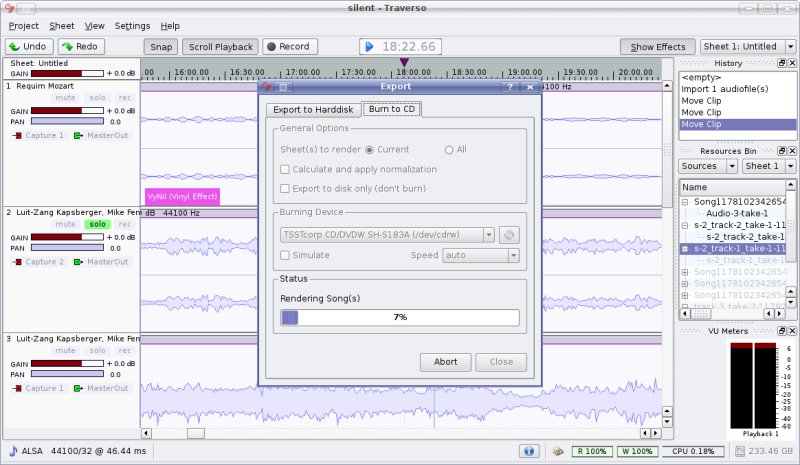800x465 pixels.
Task: Abort the rendering
Action: click(x=445, y=362)
